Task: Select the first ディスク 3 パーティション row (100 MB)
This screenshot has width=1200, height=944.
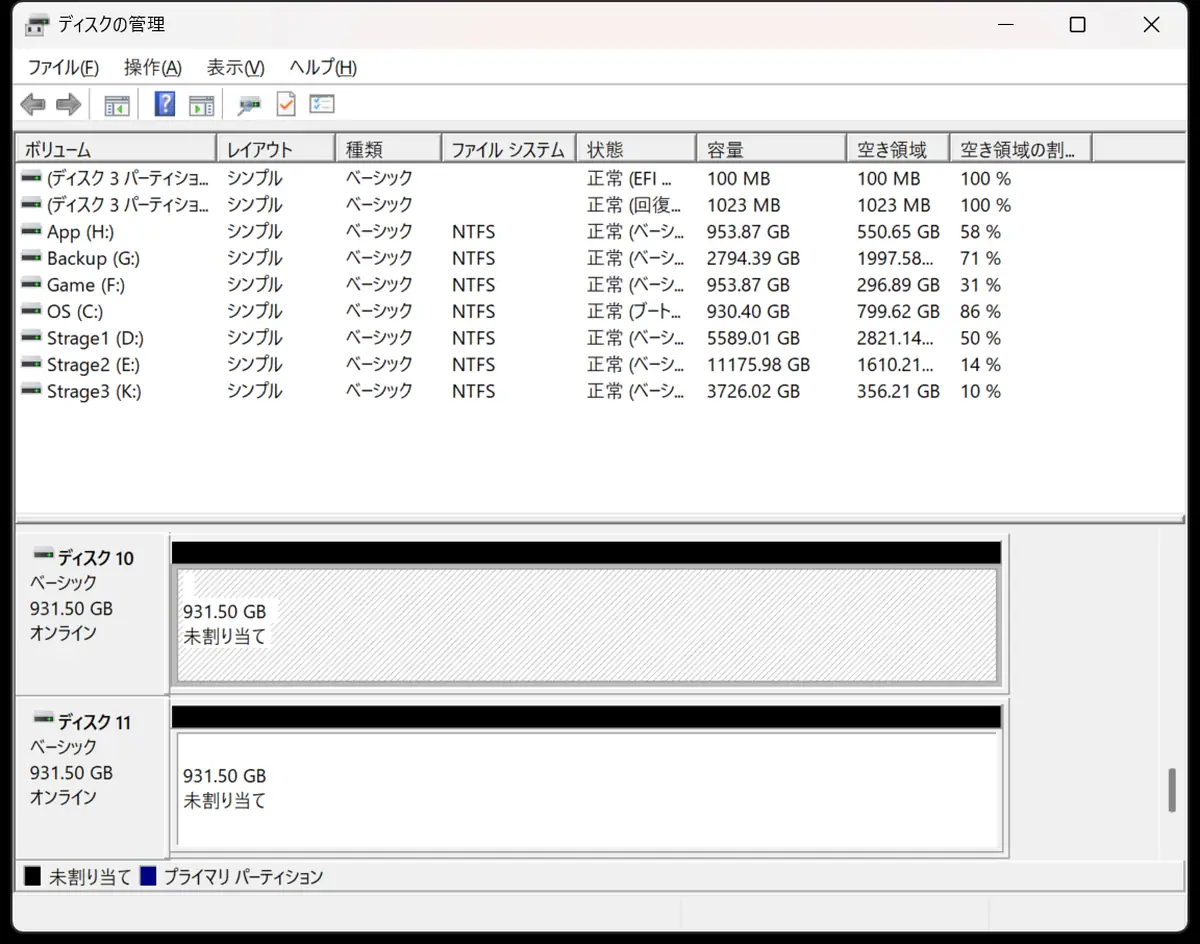Action: (x=554, y=178)
